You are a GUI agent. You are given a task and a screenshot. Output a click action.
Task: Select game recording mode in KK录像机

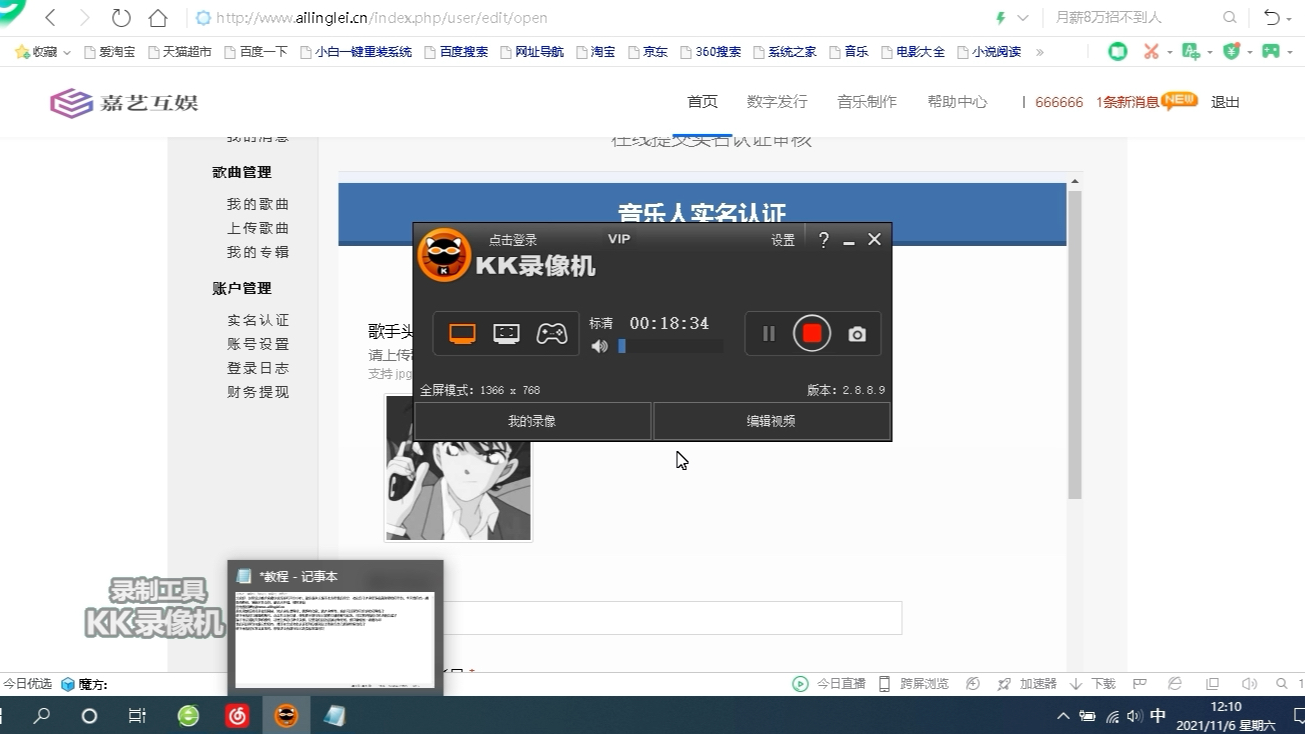pos(551,334)
